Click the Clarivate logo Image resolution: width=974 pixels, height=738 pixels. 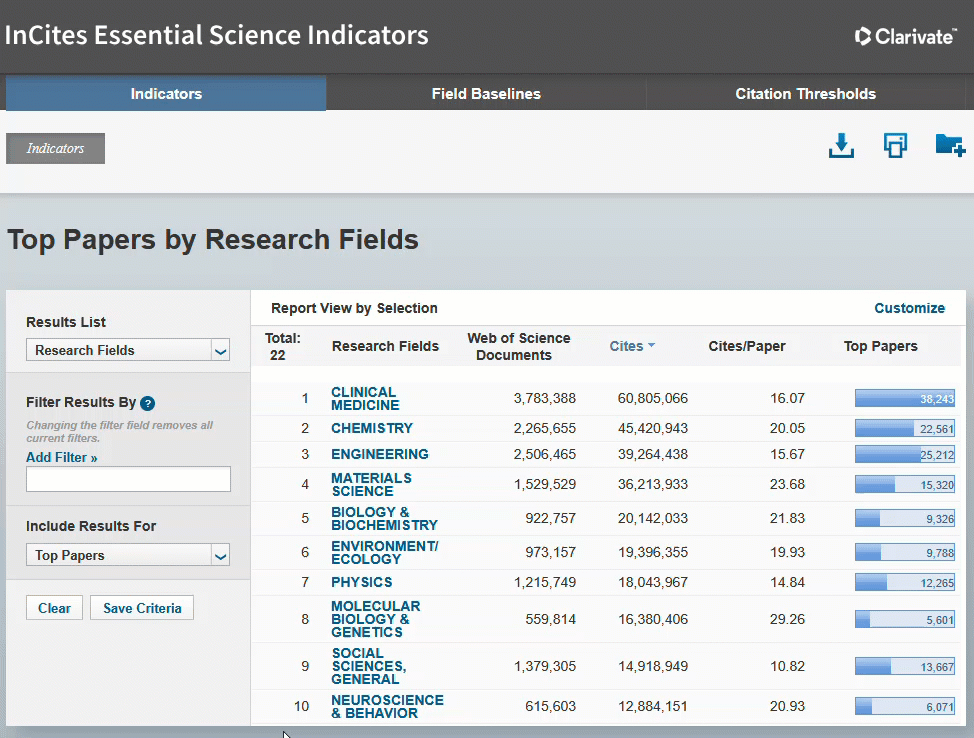click(x=905, y=37)
